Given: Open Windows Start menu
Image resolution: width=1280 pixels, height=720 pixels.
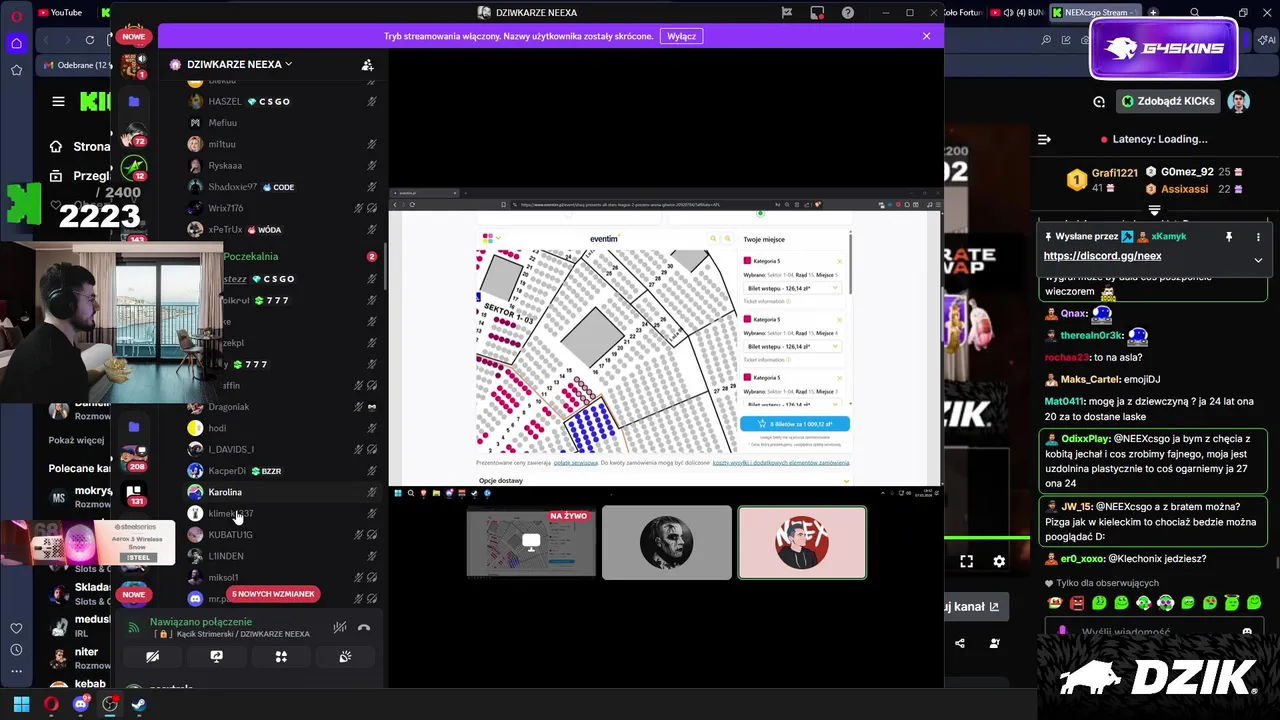Looking at the screenshot, I should pyautogui.click(x=21, y=704).
